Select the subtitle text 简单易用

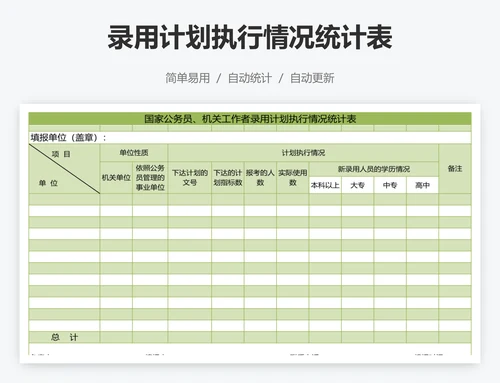[x=188, y=78]
